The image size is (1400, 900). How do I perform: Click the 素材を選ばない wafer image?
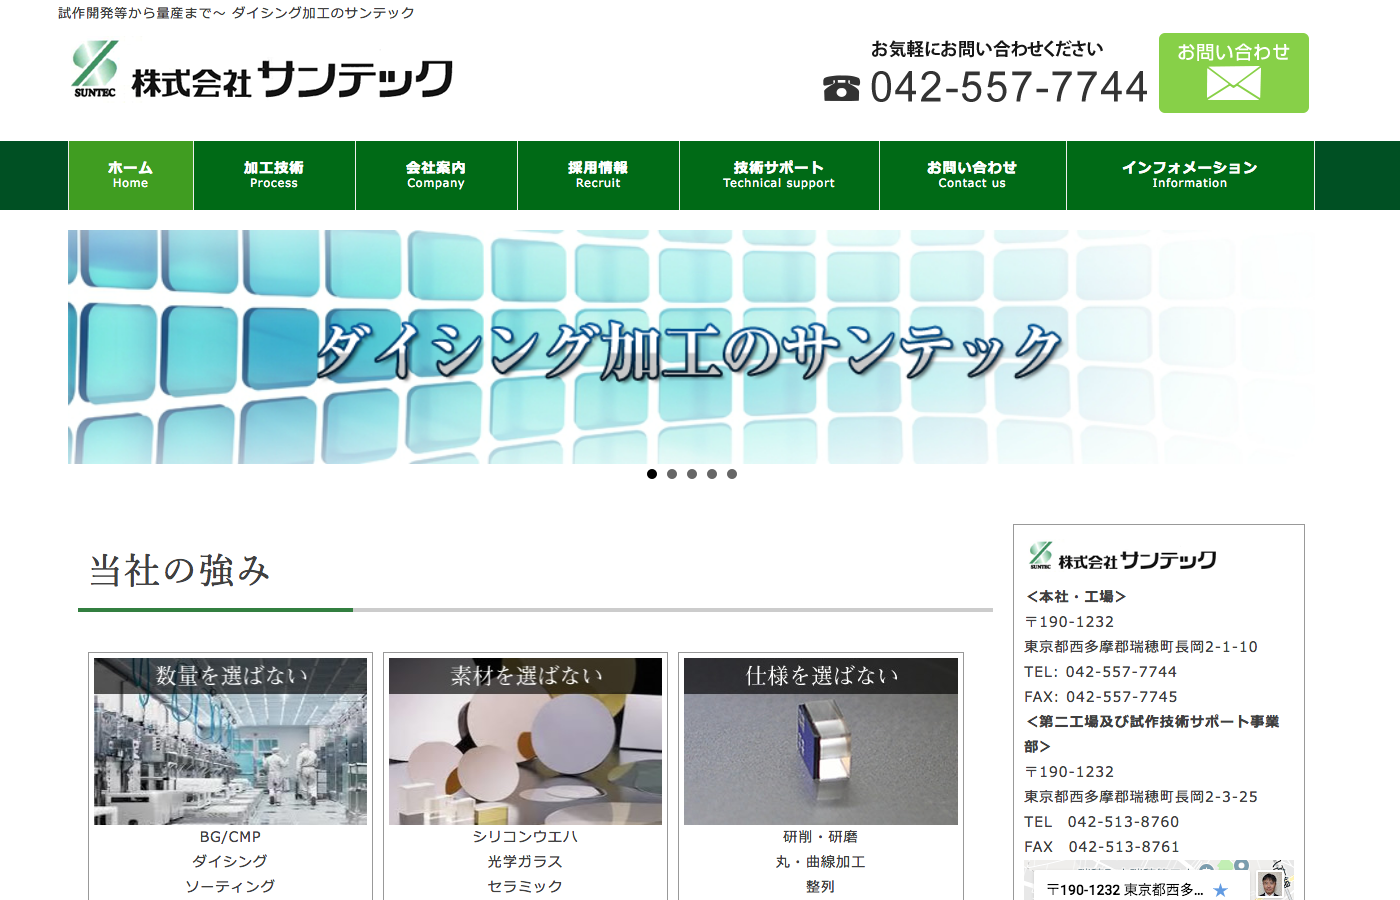point(525,741)
